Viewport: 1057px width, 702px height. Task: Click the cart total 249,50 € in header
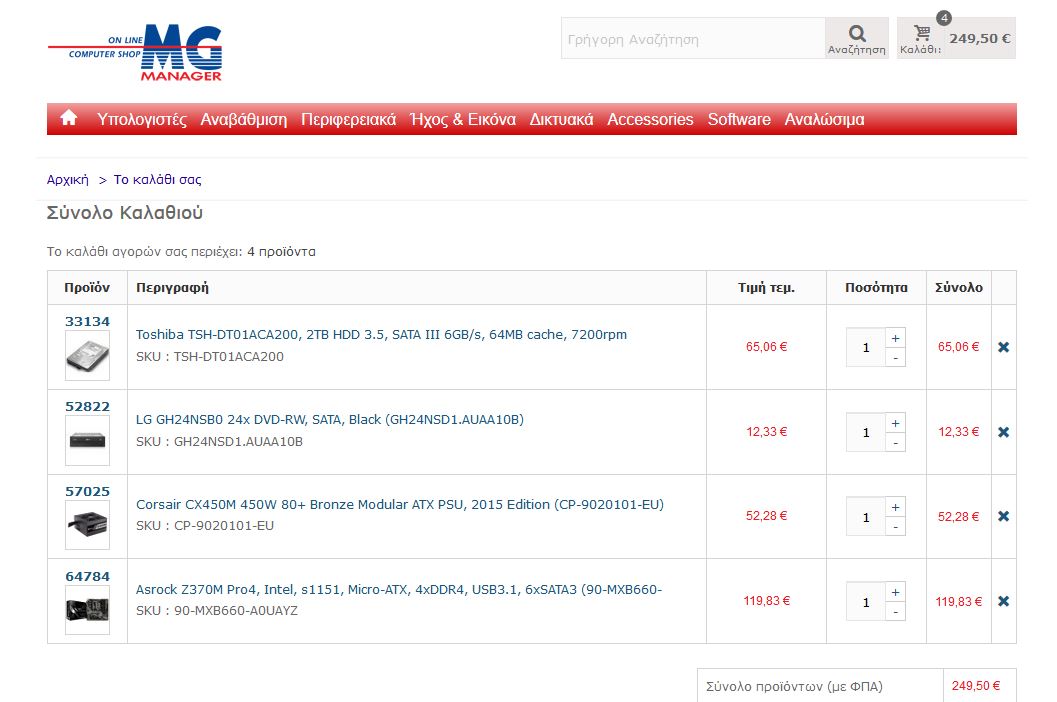(x=979, y=38)
